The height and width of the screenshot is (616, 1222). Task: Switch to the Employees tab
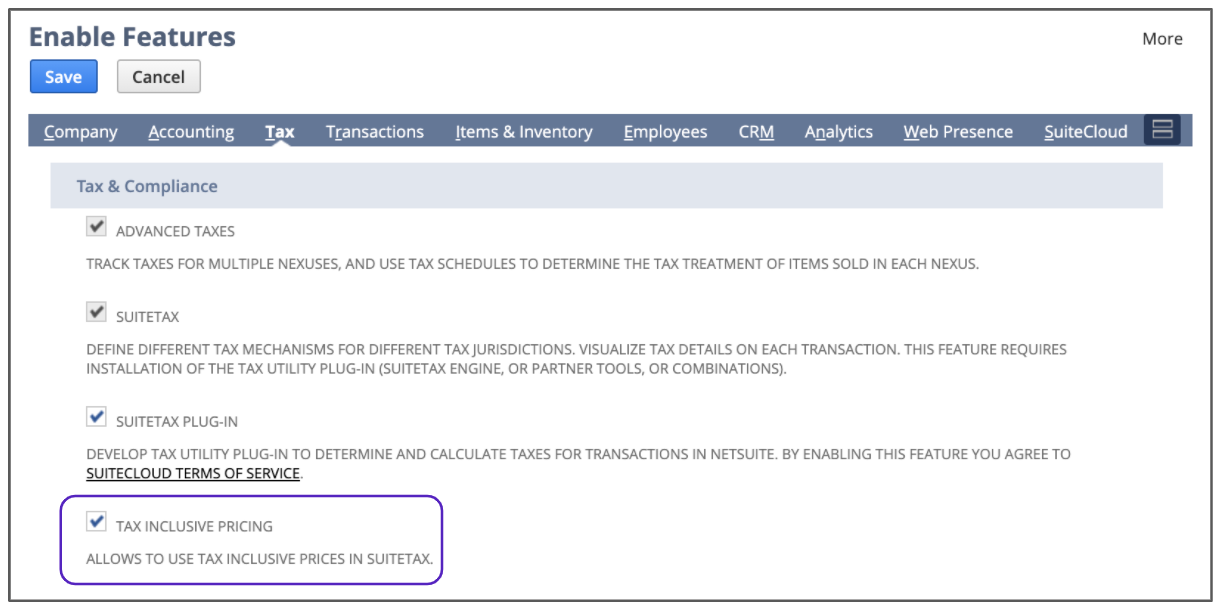point(665,132)
